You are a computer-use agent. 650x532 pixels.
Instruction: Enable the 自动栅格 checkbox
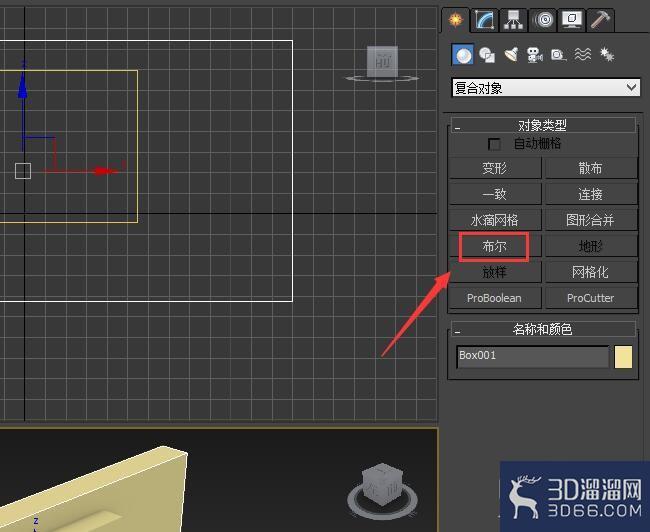click(x=494, y=144)
